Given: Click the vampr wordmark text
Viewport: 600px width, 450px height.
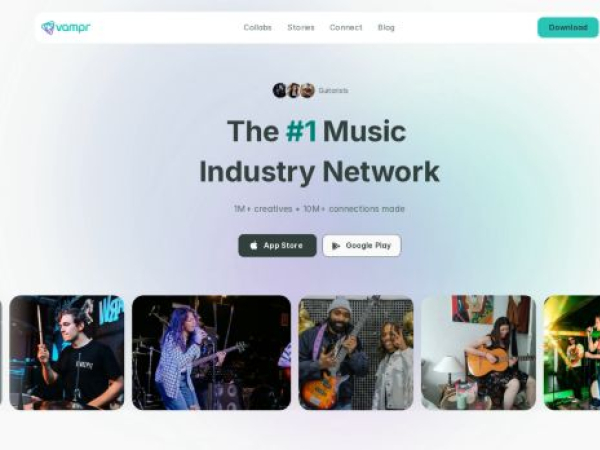Looking at the screenshot, I should point(73,28).
